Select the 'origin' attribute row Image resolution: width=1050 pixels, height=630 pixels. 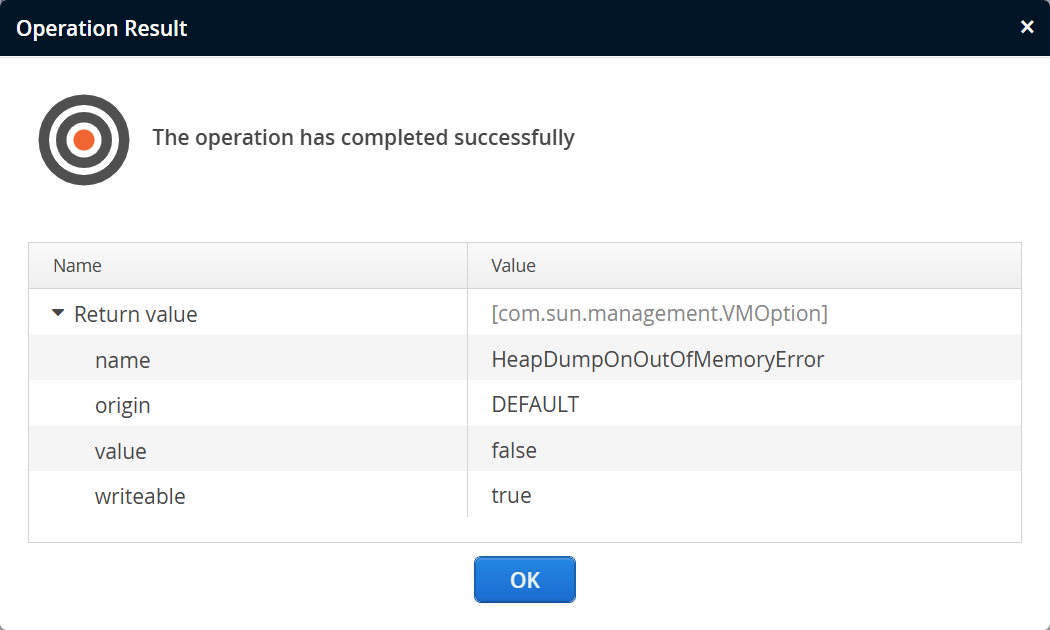122,405
